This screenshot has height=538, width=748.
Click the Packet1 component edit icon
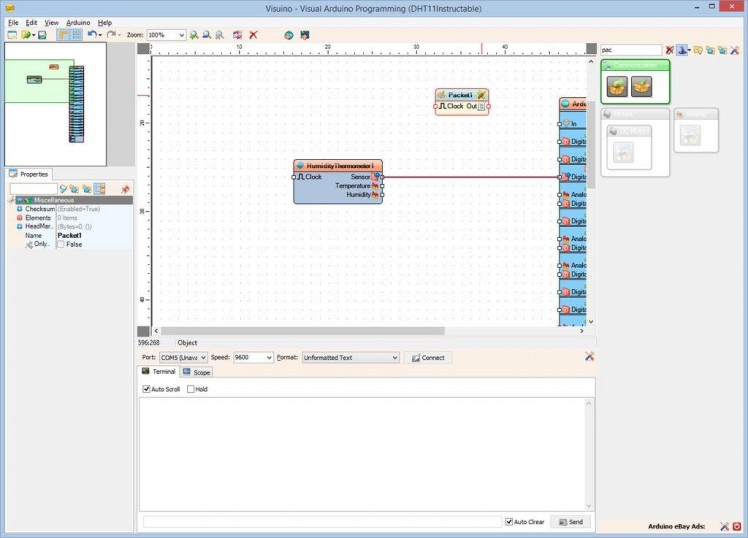tap(481, 94)
